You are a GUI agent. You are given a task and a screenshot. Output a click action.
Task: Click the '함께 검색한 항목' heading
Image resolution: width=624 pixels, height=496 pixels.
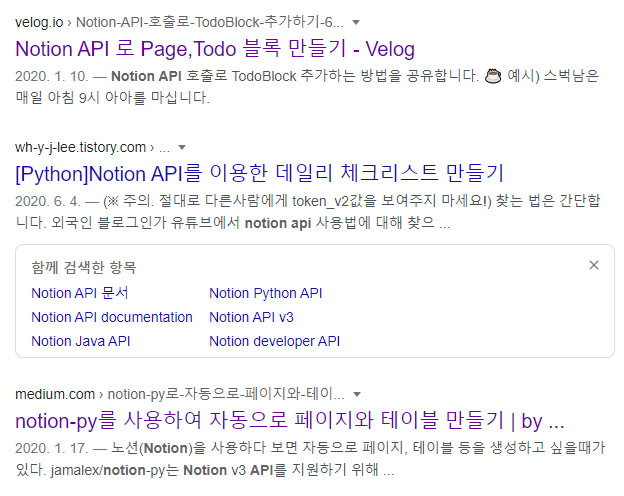(84, 268)
